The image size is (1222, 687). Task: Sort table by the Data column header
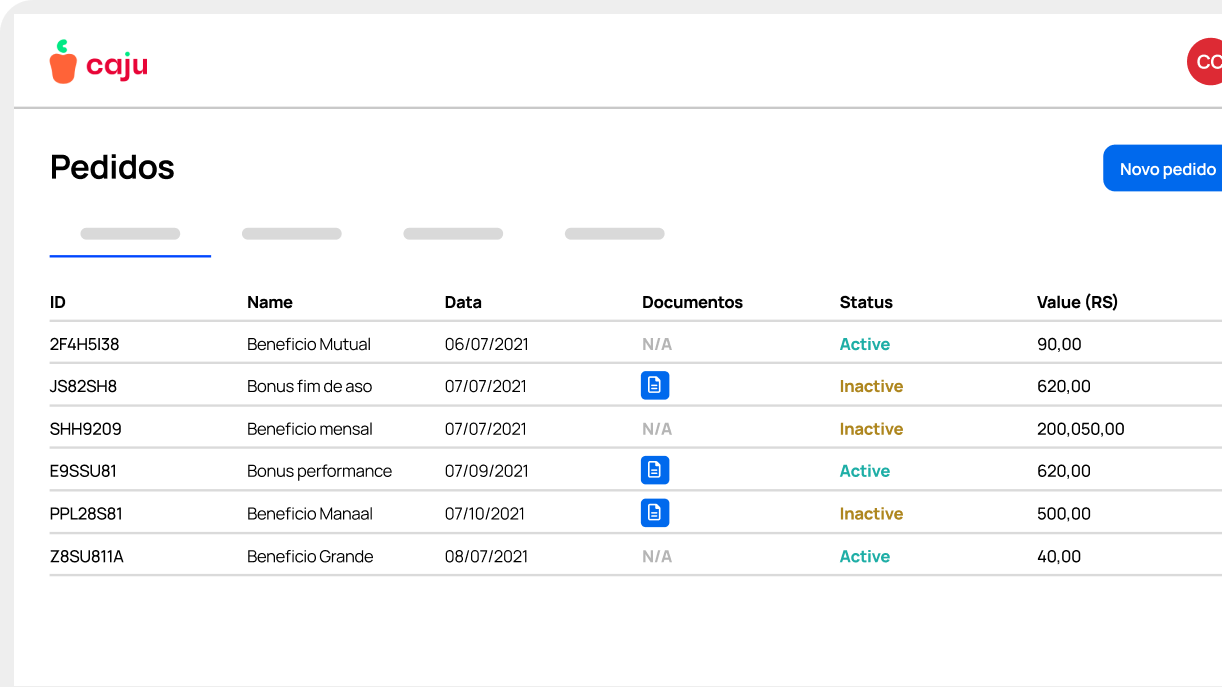pos(463,302)
